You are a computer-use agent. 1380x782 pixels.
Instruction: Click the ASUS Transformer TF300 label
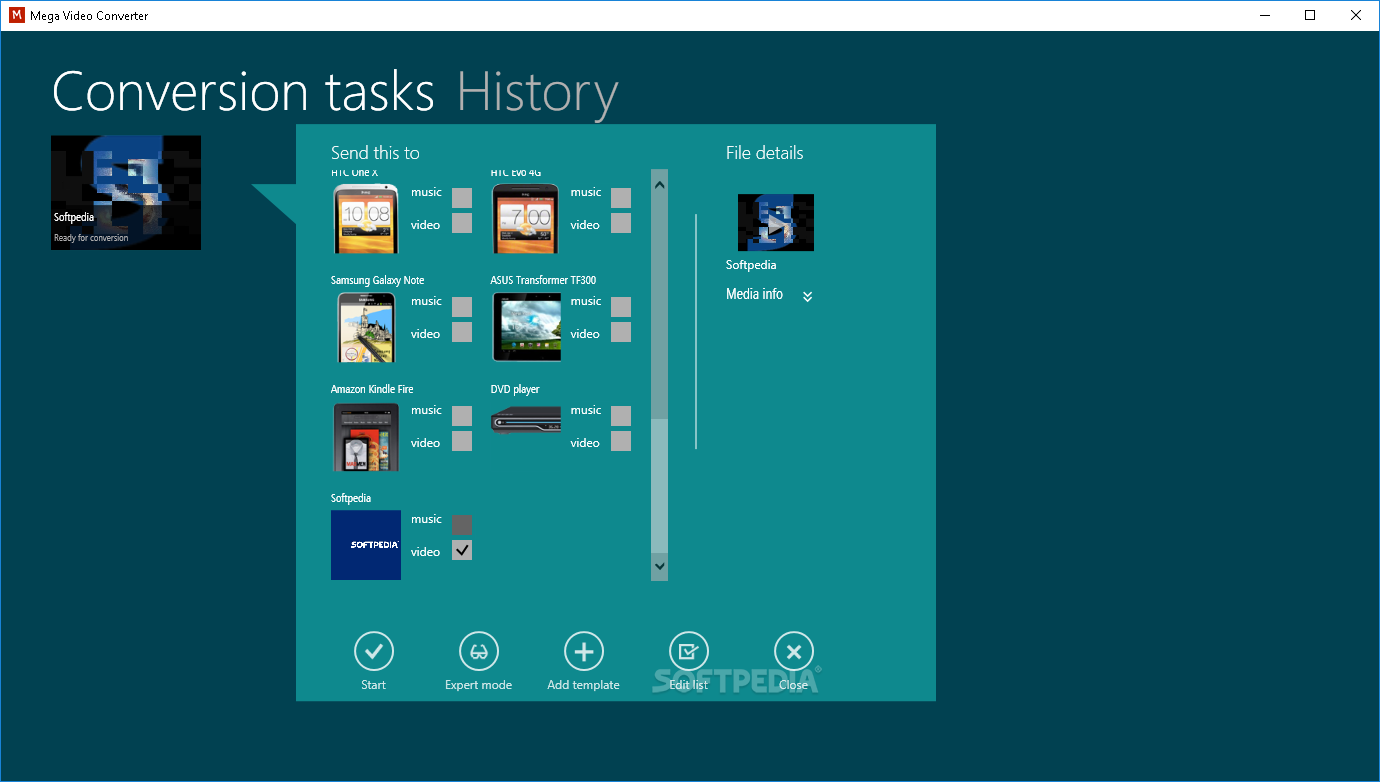[x=543, y=280]
